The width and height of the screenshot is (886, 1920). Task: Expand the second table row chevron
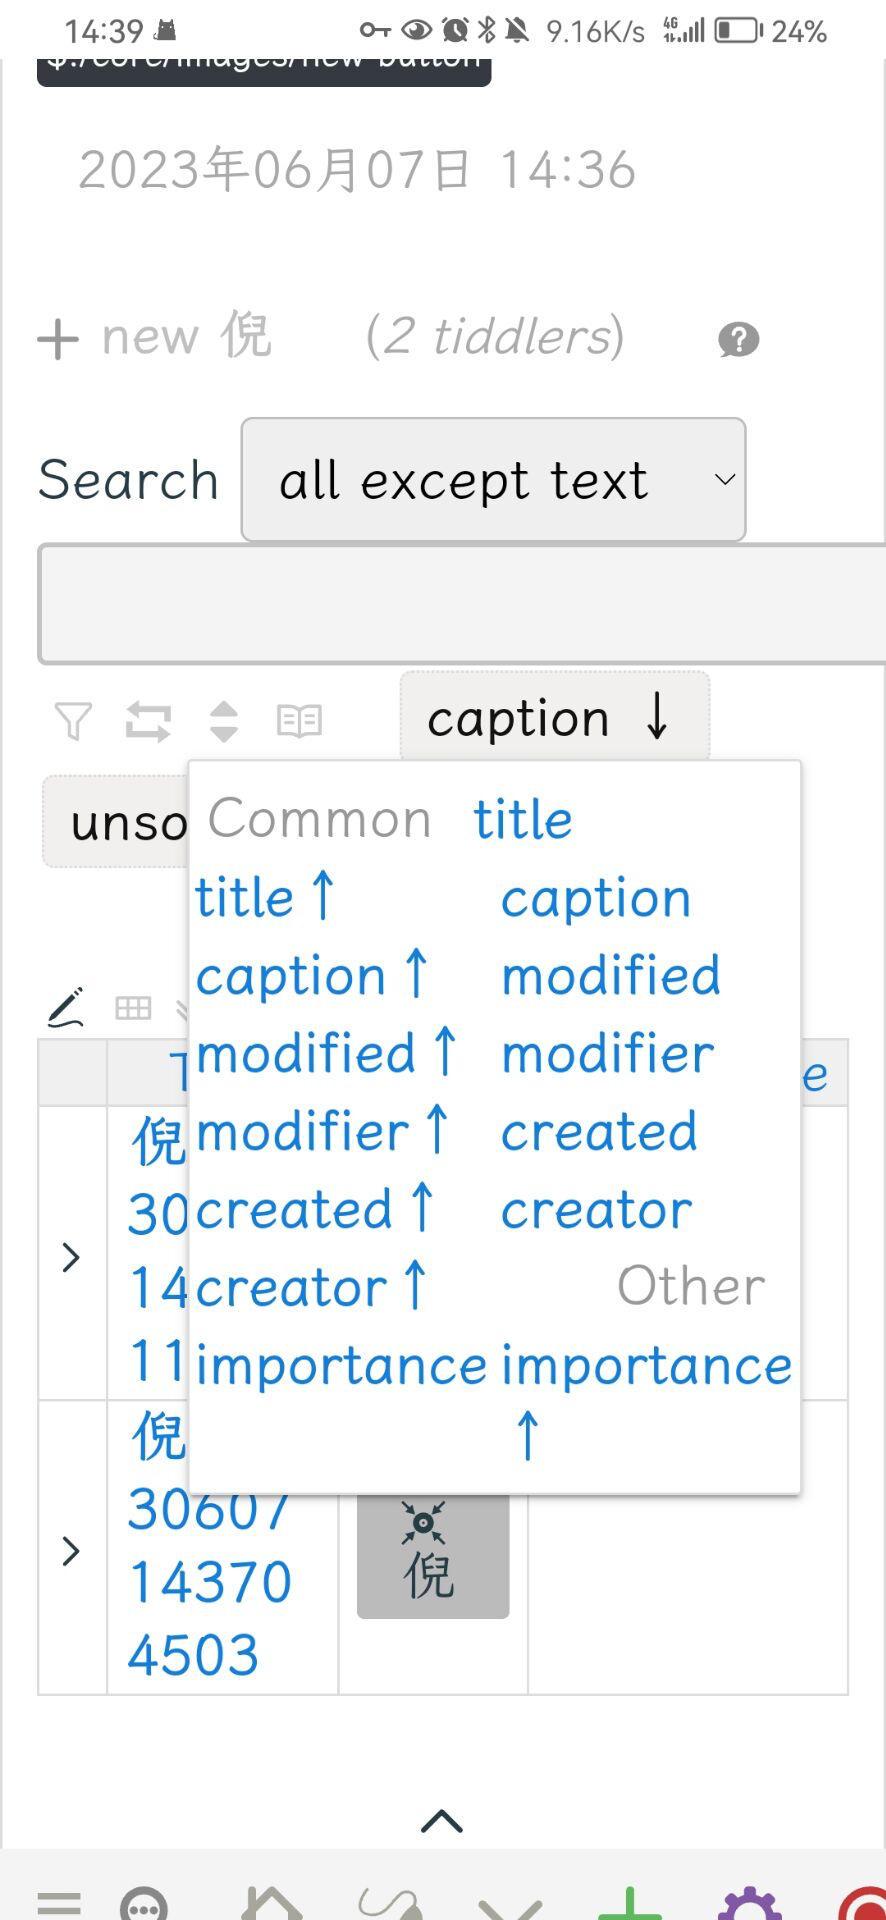[70, 1551]
